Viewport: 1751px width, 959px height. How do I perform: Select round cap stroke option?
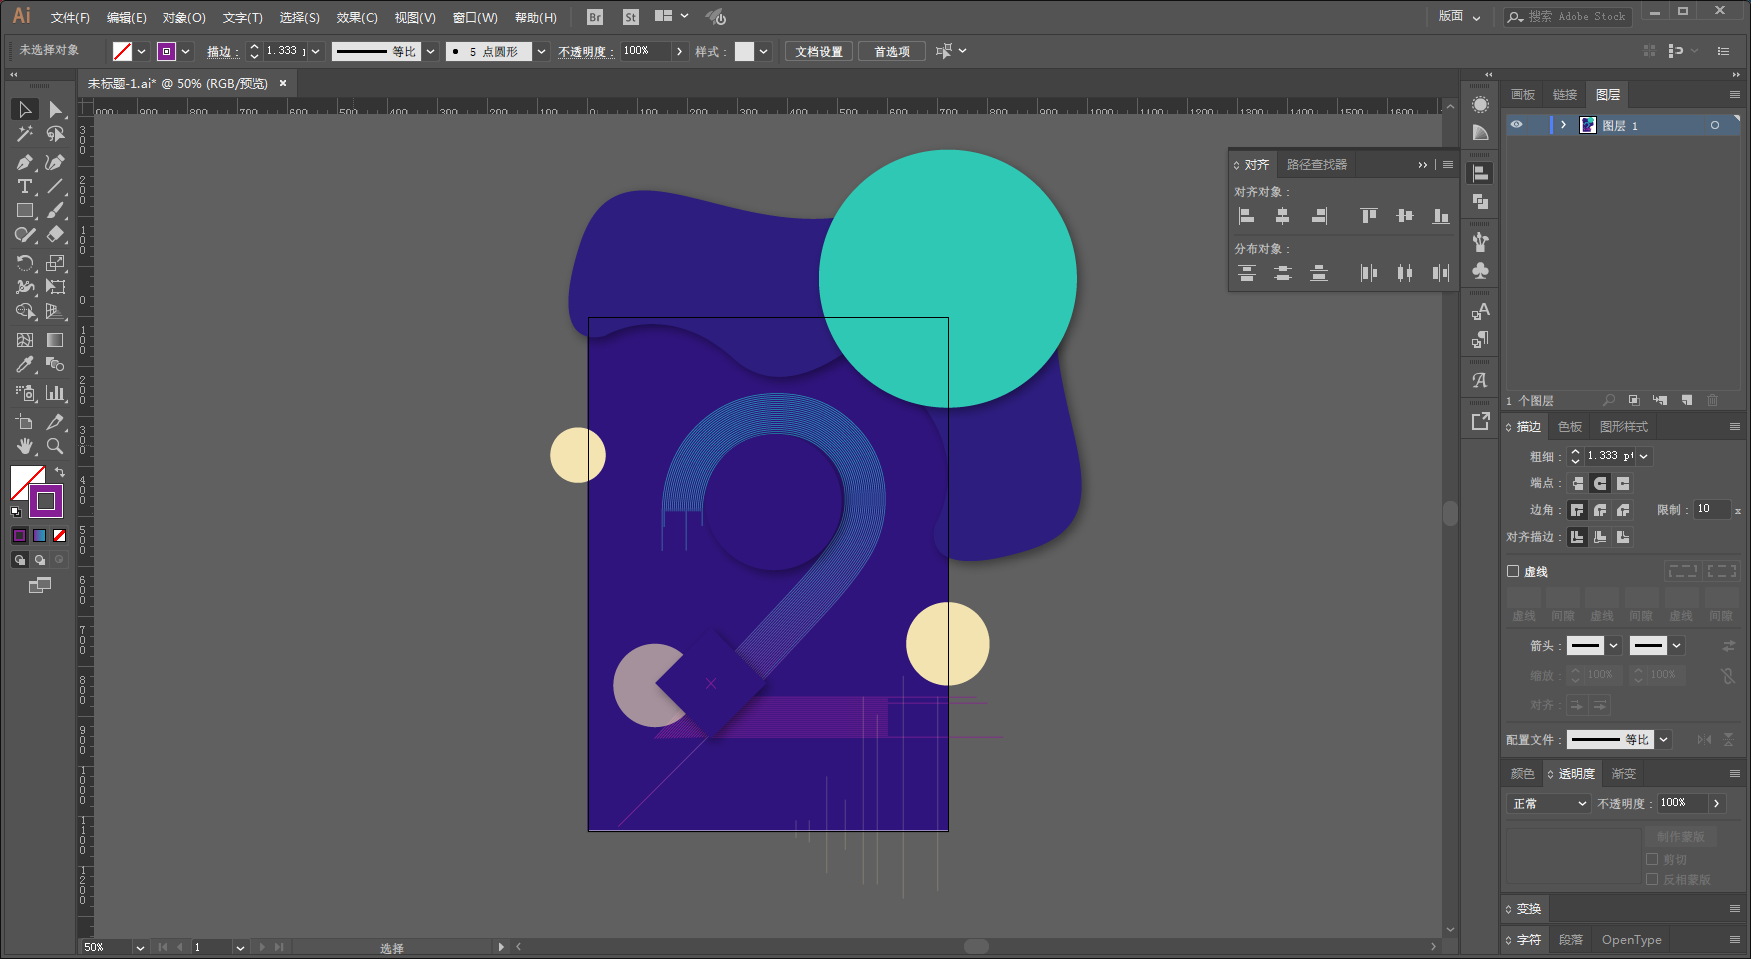pyautogui.click(x=1600, y=483)
